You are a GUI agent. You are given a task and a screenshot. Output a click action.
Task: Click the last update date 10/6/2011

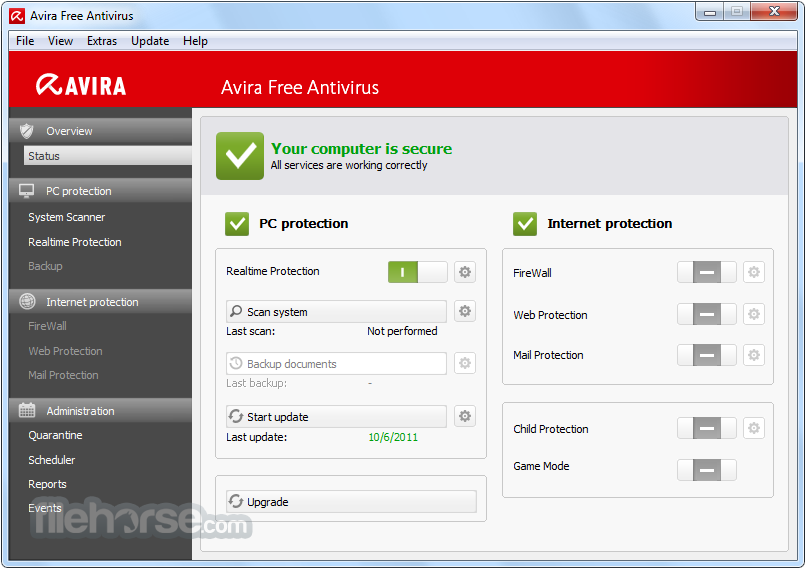click(393, 437)
